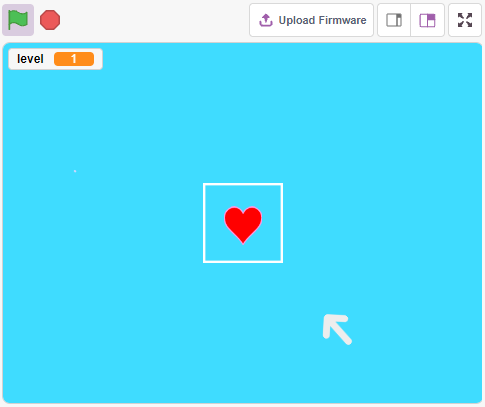Click the level variable monitor
The height and width of the screenshot is (407, 485).
click(x=55, y=59)
